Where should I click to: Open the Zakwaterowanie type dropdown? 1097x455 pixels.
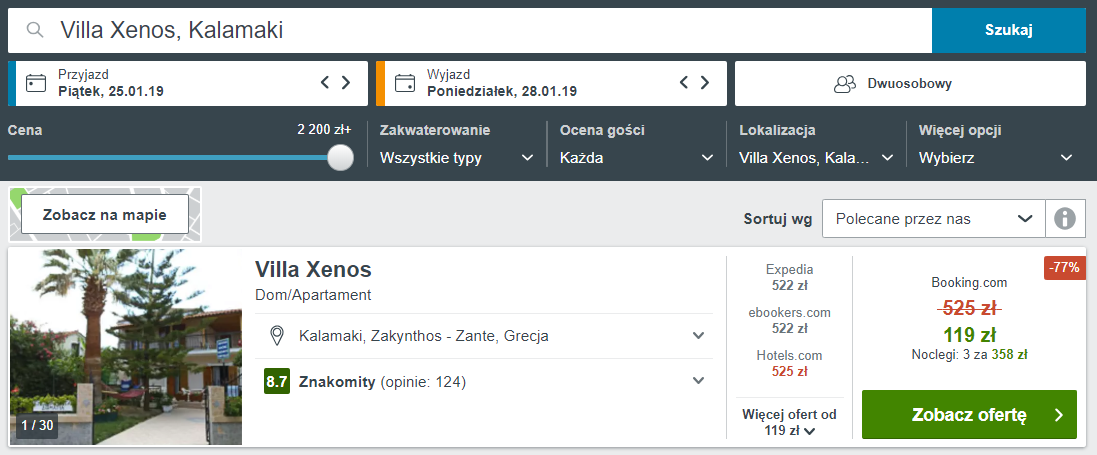click(x=457, y=158)
